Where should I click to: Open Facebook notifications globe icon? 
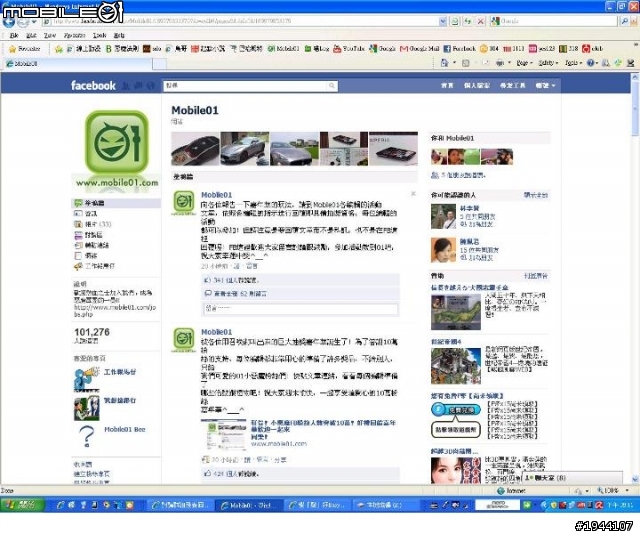151,86
